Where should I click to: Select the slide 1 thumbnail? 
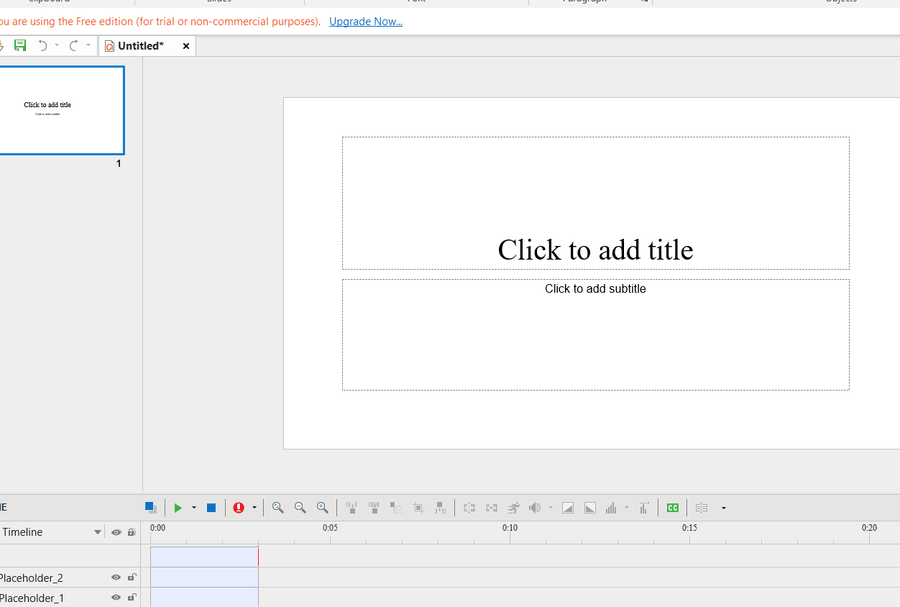[60, 110]
